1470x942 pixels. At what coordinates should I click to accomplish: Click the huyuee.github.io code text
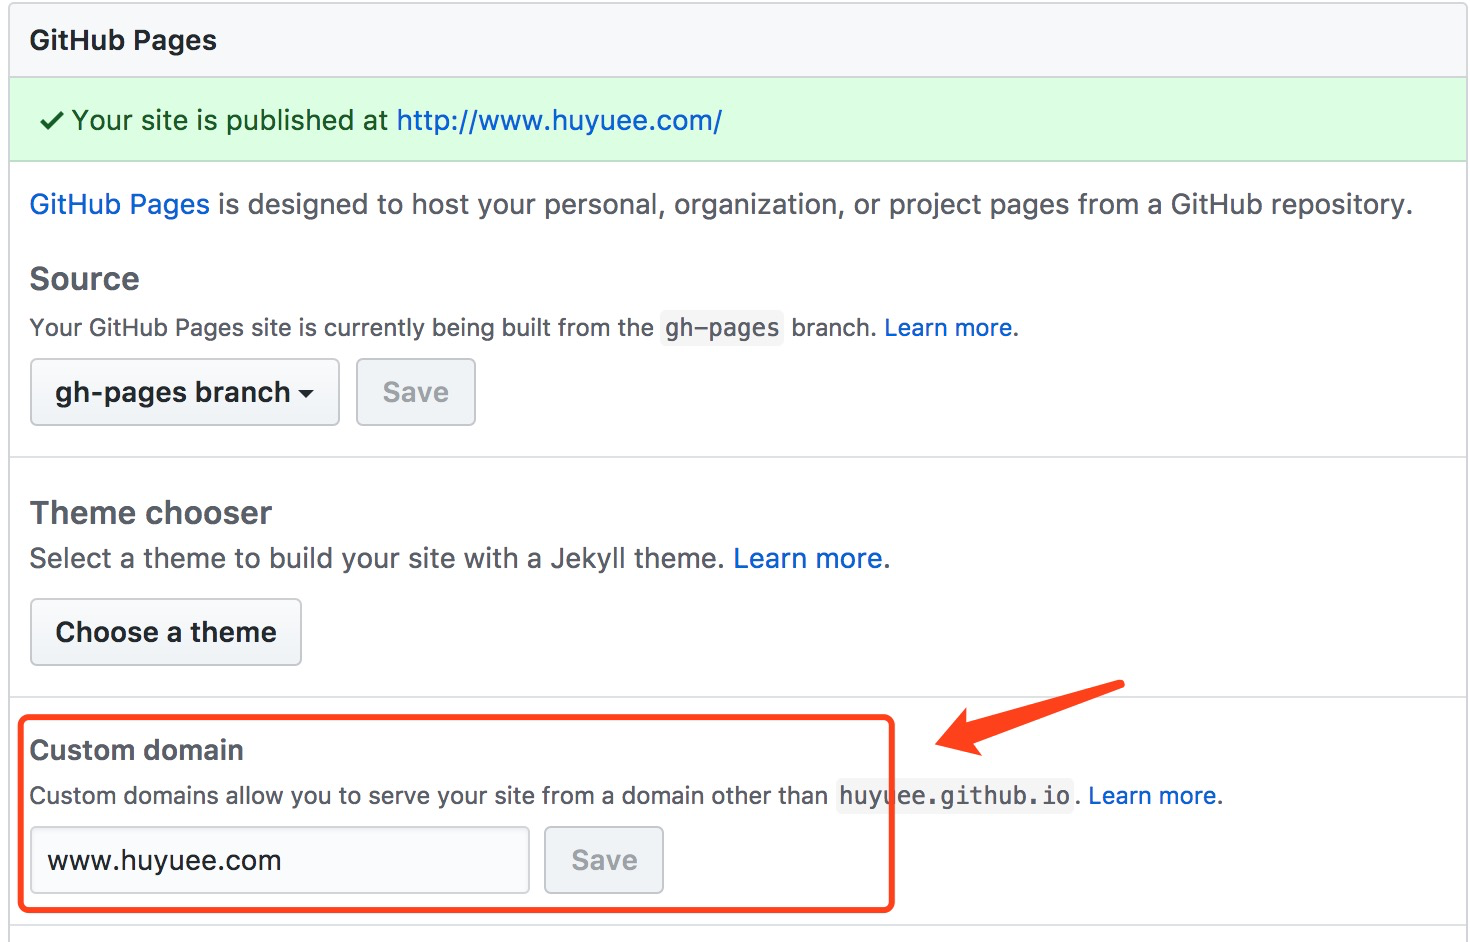click(x=954, y=796)
